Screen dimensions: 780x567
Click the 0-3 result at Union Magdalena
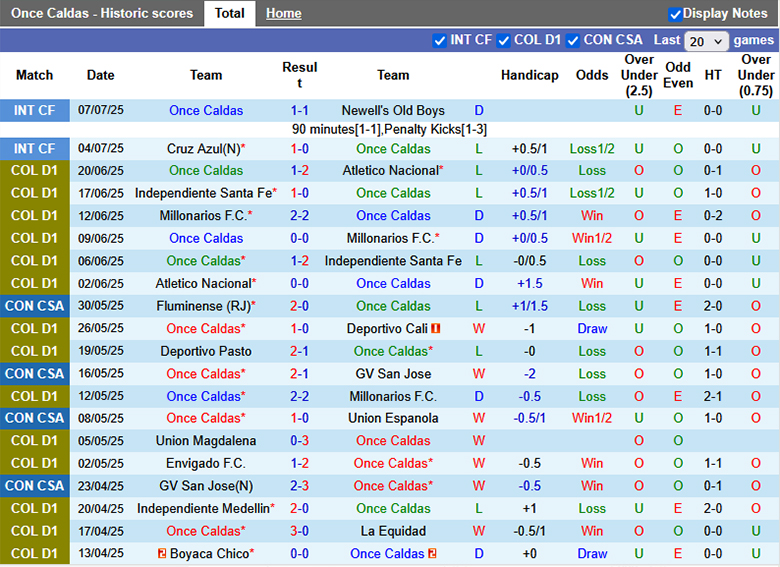coord(299,441)
